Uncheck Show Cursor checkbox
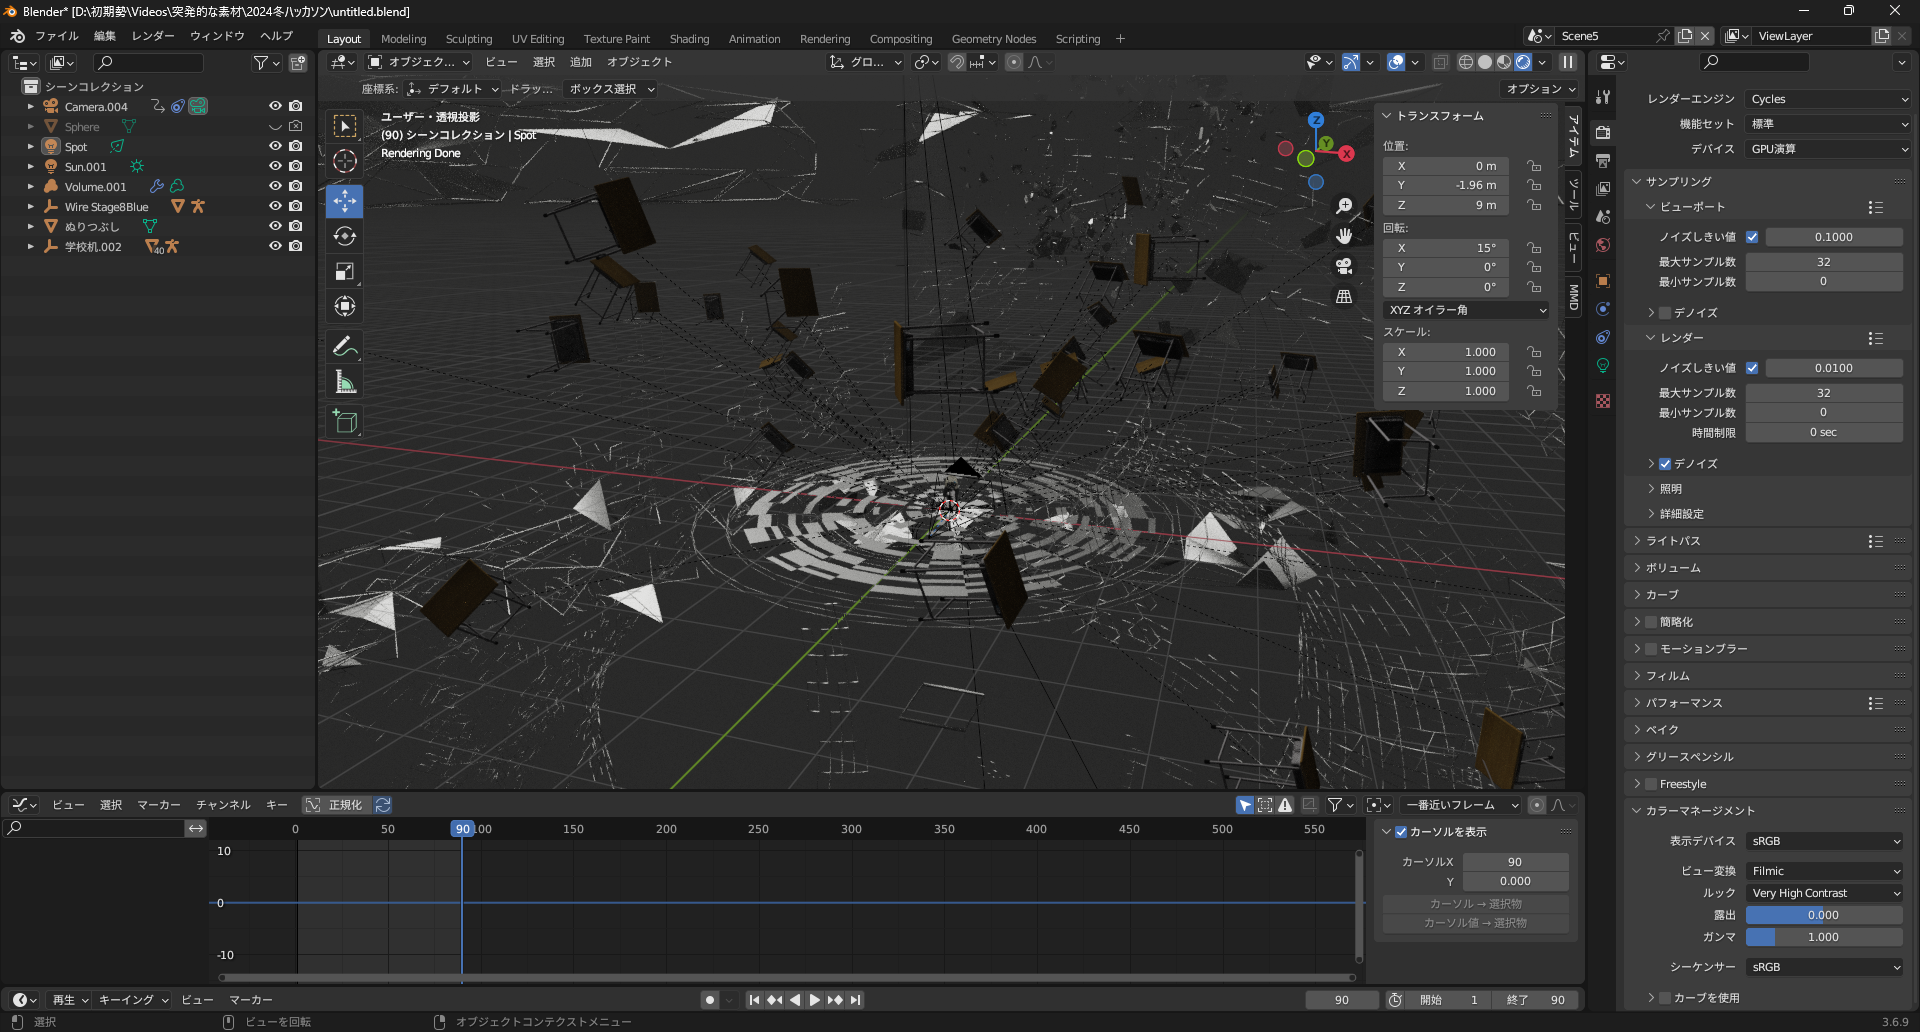 tap(1401, 832)
